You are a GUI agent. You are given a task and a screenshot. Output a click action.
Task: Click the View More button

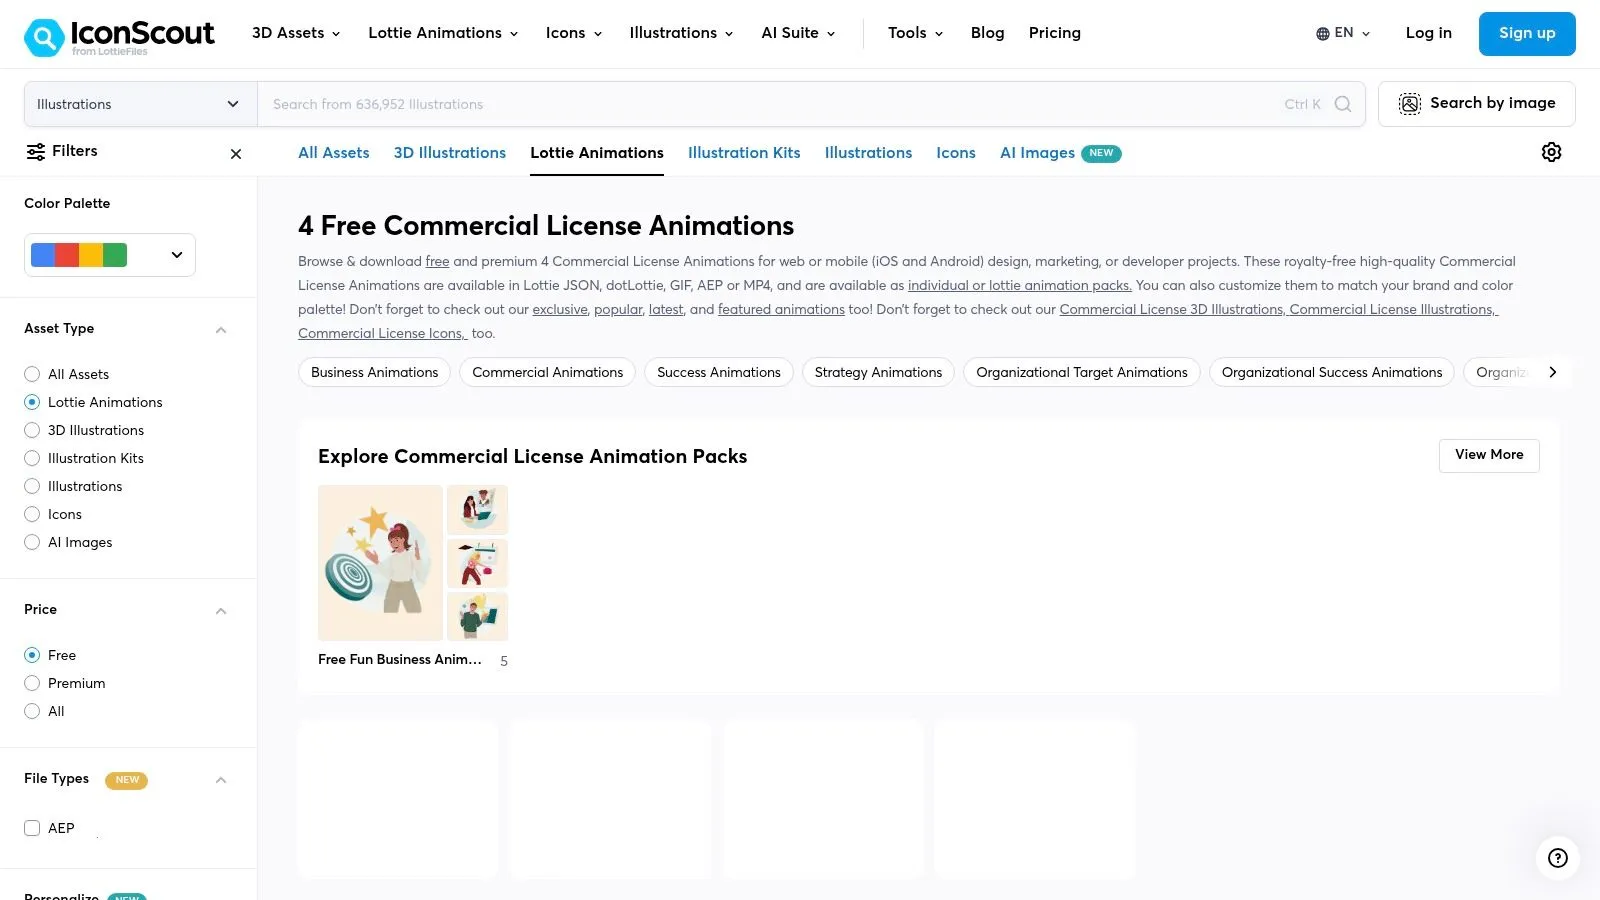pos(1488,455)
